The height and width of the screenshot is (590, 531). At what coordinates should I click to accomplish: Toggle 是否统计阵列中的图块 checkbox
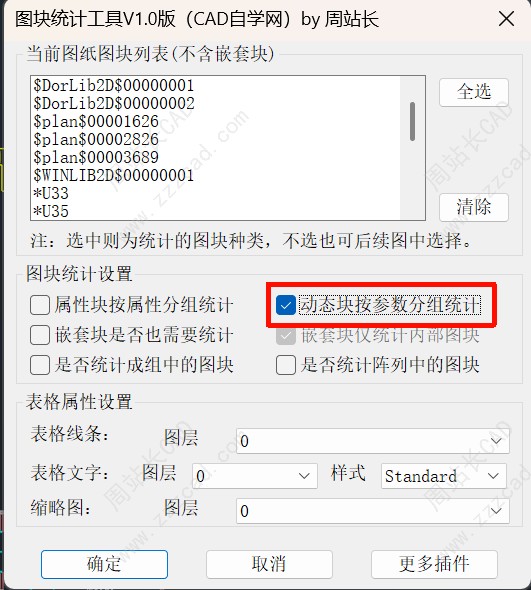[286, 365]
